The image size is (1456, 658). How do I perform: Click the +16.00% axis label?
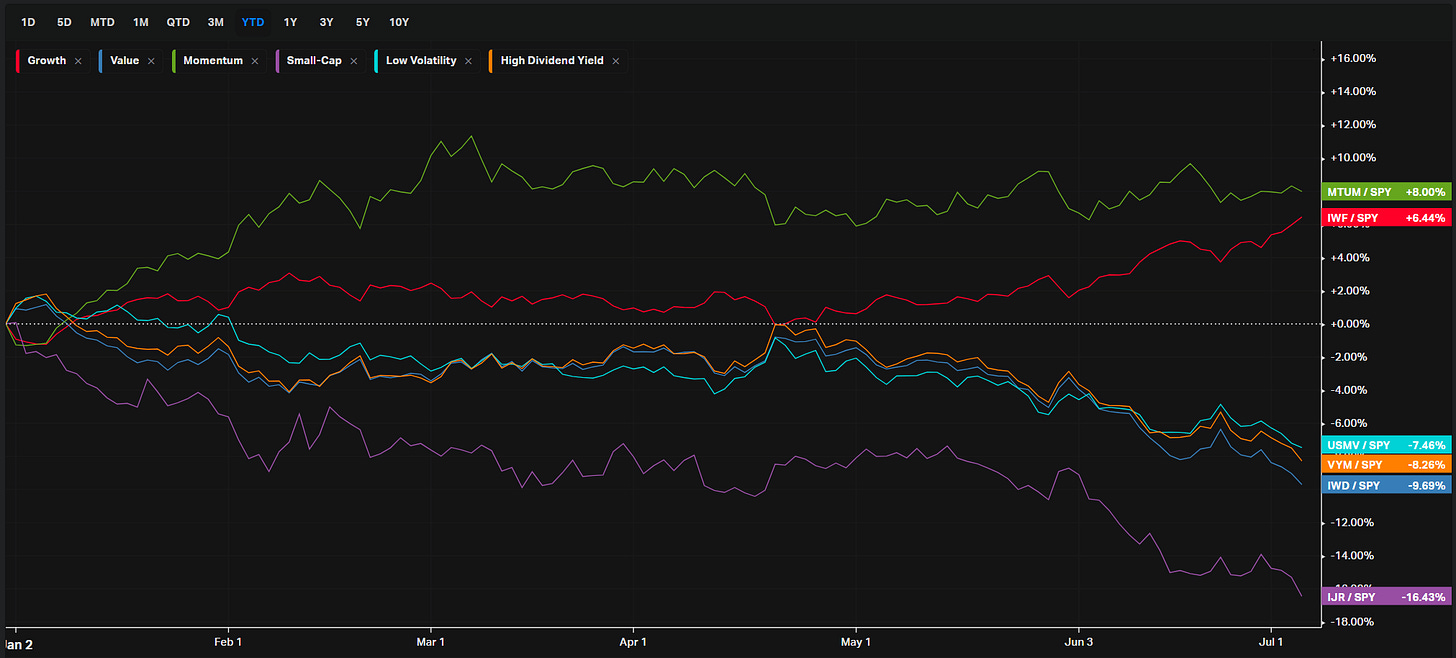point(1353,59)
